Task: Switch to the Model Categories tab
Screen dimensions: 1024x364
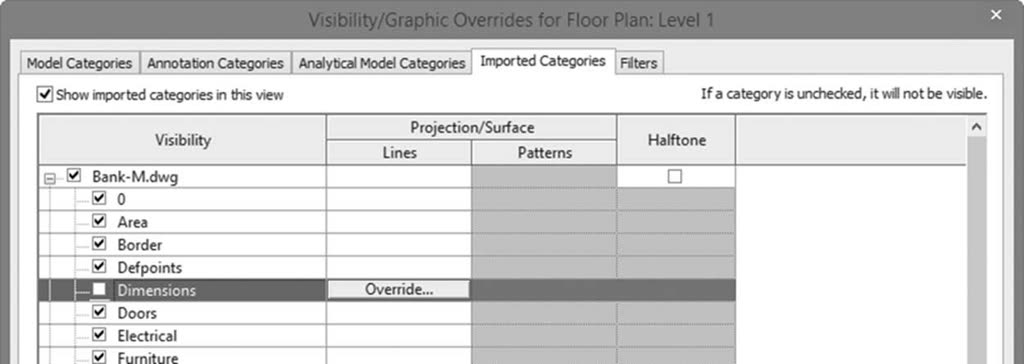Action: 79,63
